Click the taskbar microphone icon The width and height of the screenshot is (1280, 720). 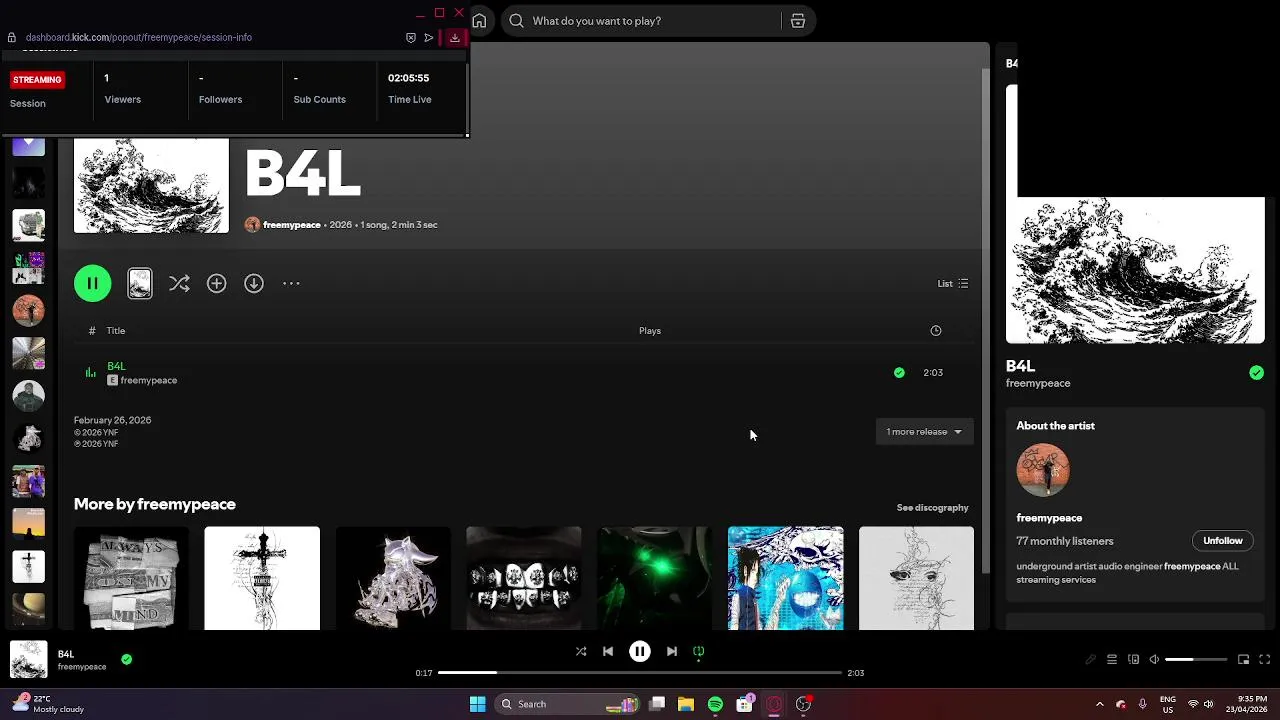click(x=1142, y=705)
